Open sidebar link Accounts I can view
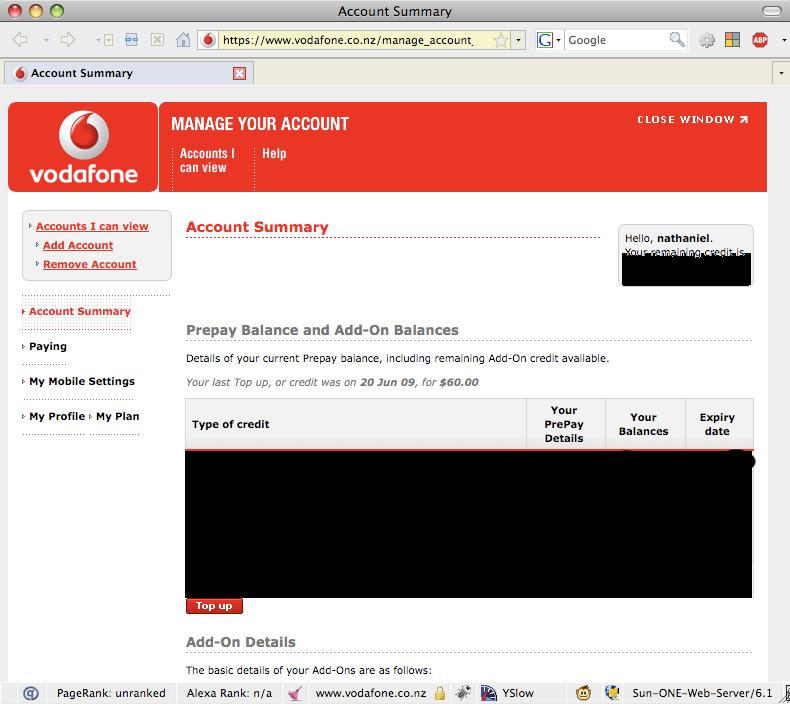This screenshot has width=790, height=704. [92, 226]
